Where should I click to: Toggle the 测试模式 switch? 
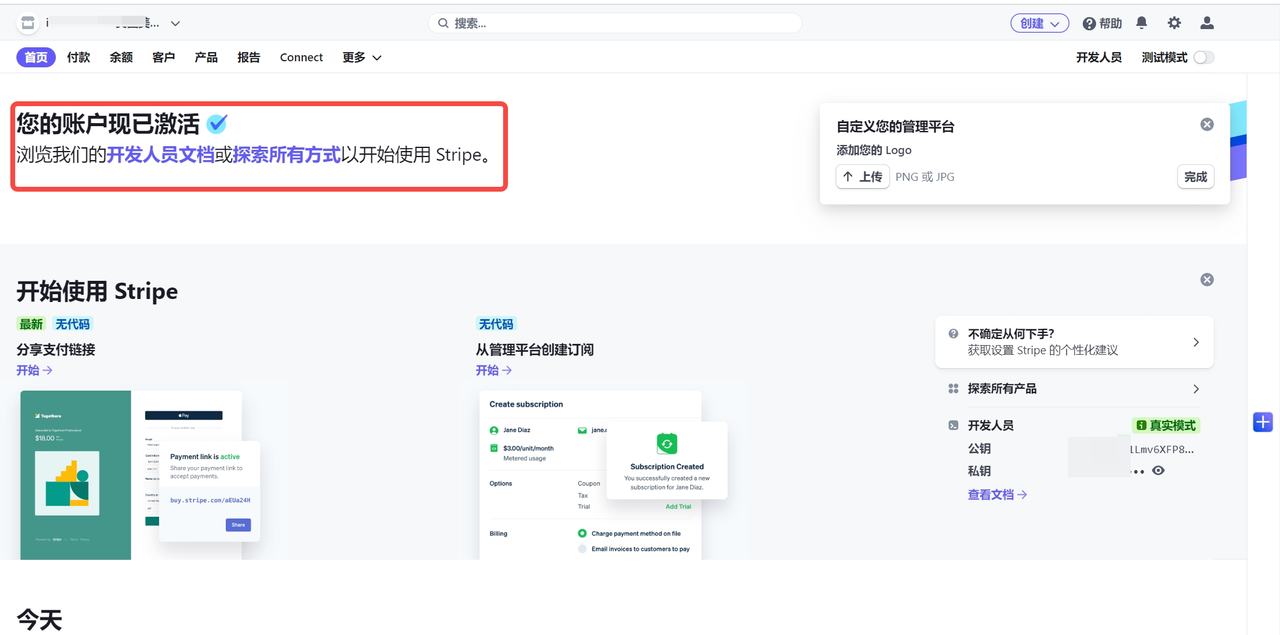(1204, 57)
